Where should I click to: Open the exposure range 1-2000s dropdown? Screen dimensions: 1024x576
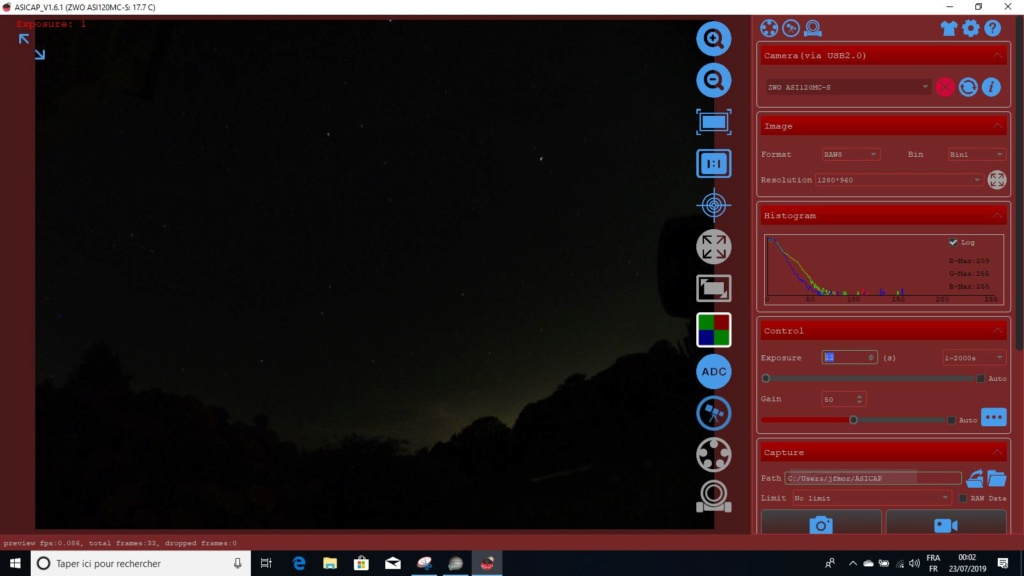click(x=974, y=357)
